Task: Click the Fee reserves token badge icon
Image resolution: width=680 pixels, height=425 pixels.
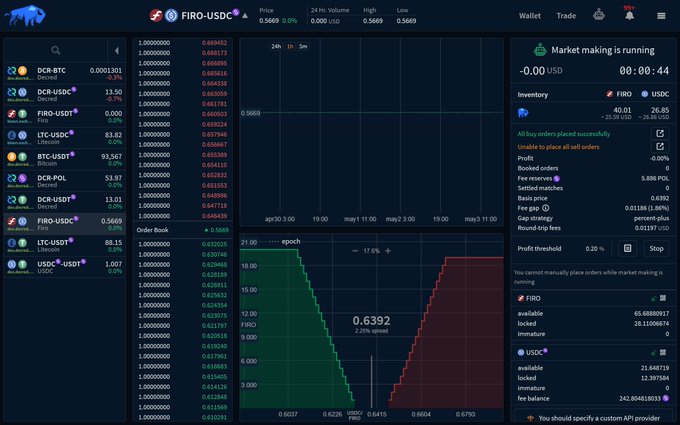Action: tap(556, 179)
